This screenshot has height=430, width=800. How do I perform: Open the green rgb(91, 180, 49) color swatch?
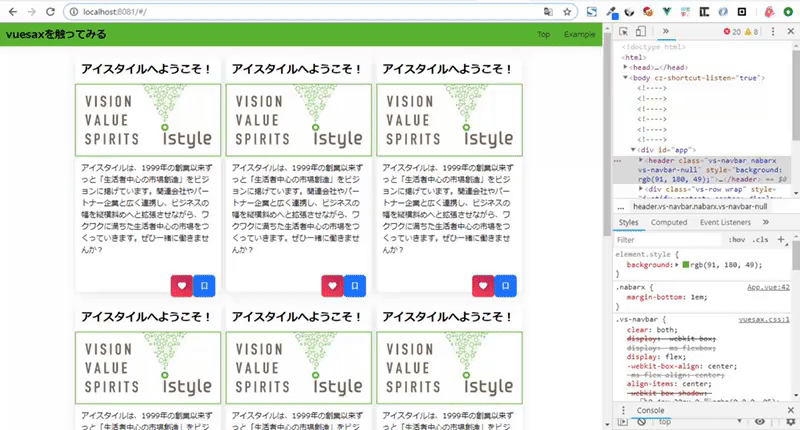pos(686,265)
